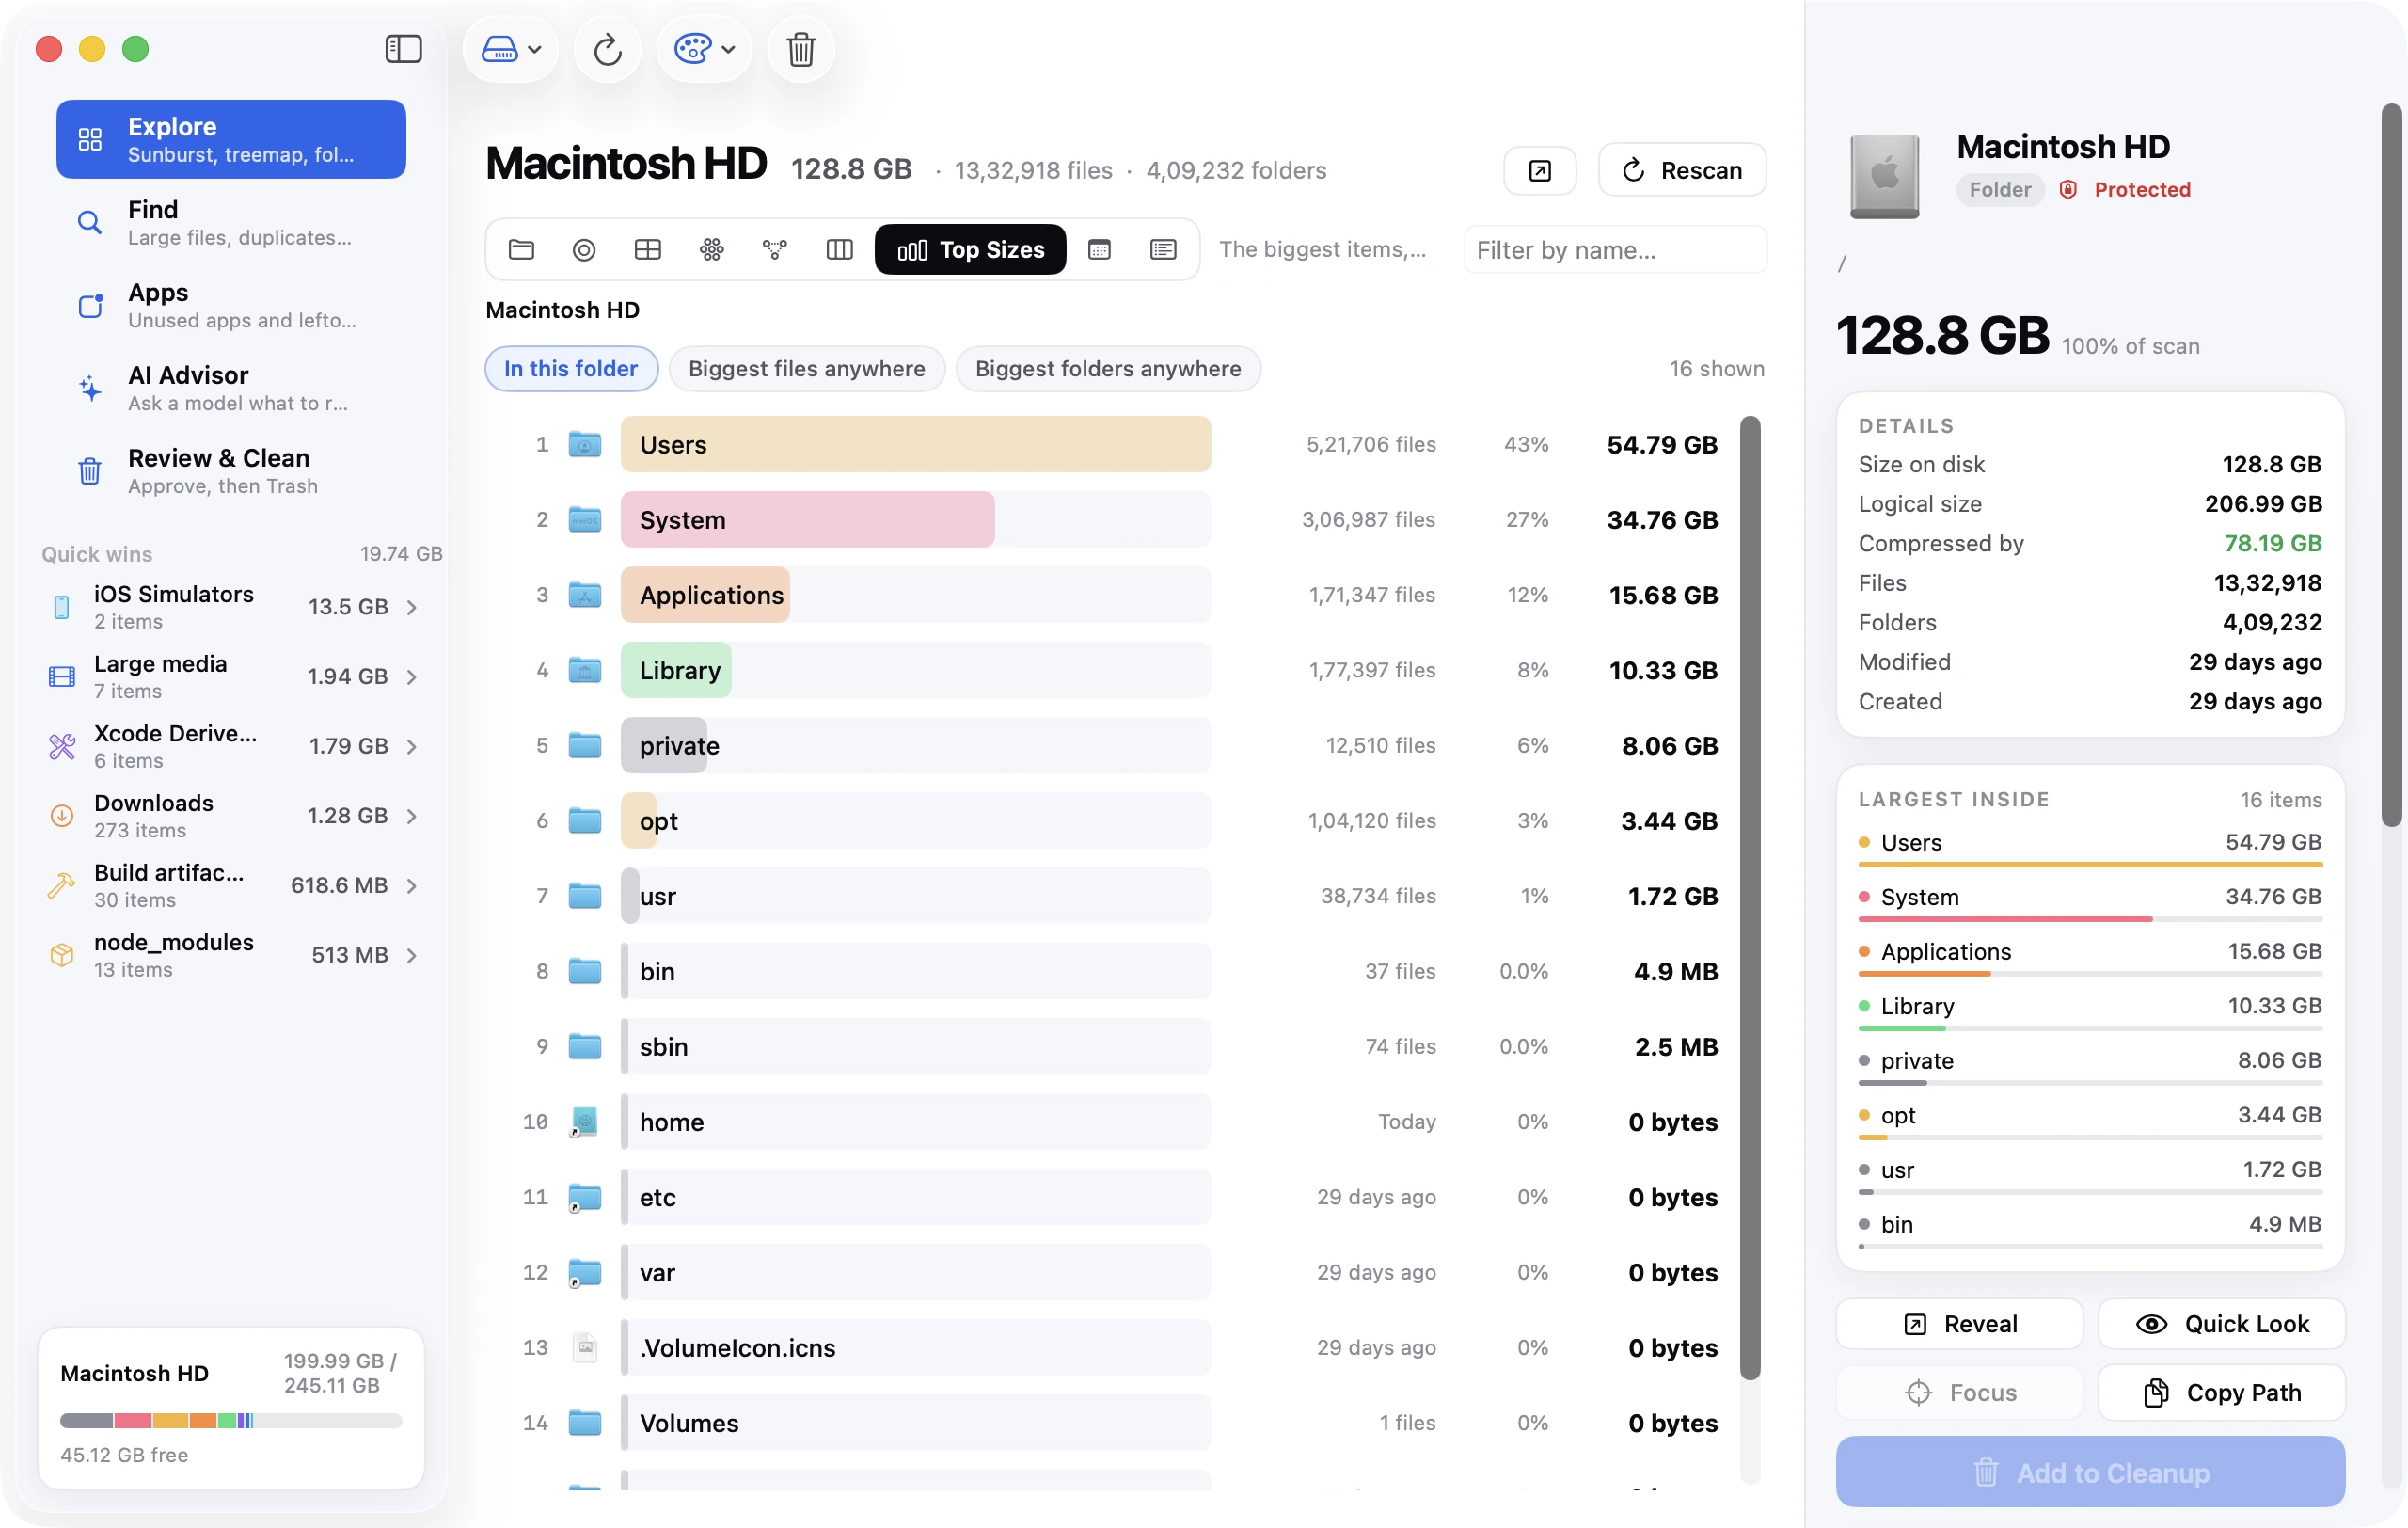Select the System folder size bar
The width and height of the screenshot is (2408, 1528).
click(x=807, y=519)
